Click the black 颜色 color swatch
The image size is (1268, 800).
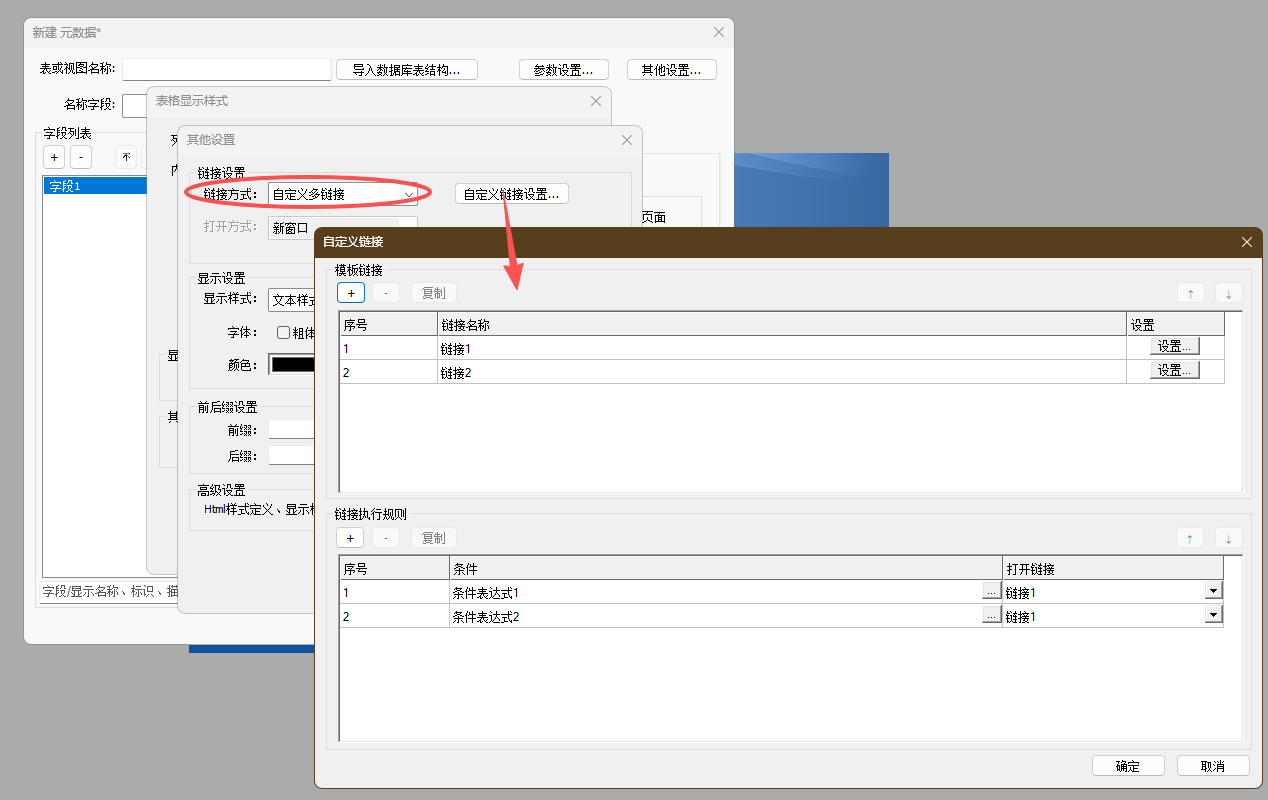tap(293, 365)
